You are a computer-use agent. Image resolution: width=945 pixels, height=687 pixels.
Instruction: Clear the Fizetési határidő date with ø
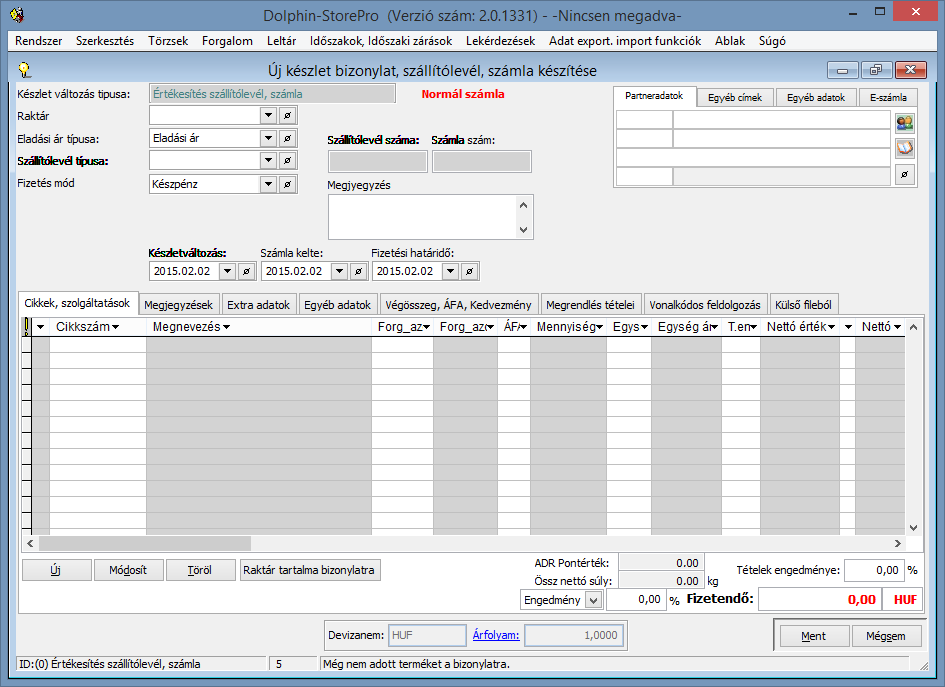(470, 271)
